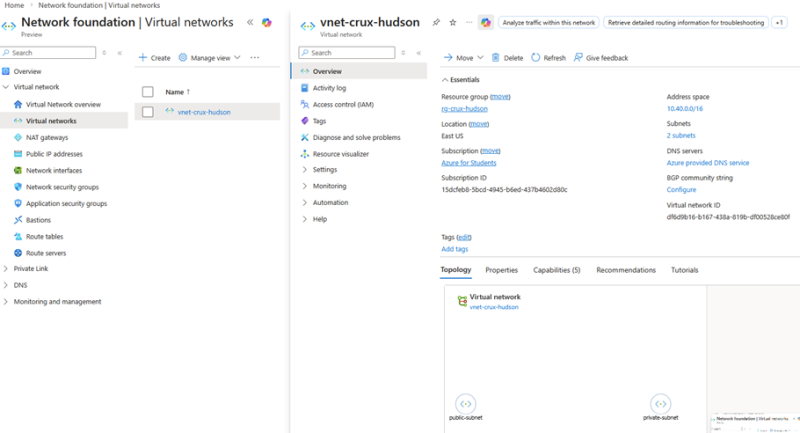Click the Network security groups shield icon
Screen dimensions: 800x433
coord(18,187)
